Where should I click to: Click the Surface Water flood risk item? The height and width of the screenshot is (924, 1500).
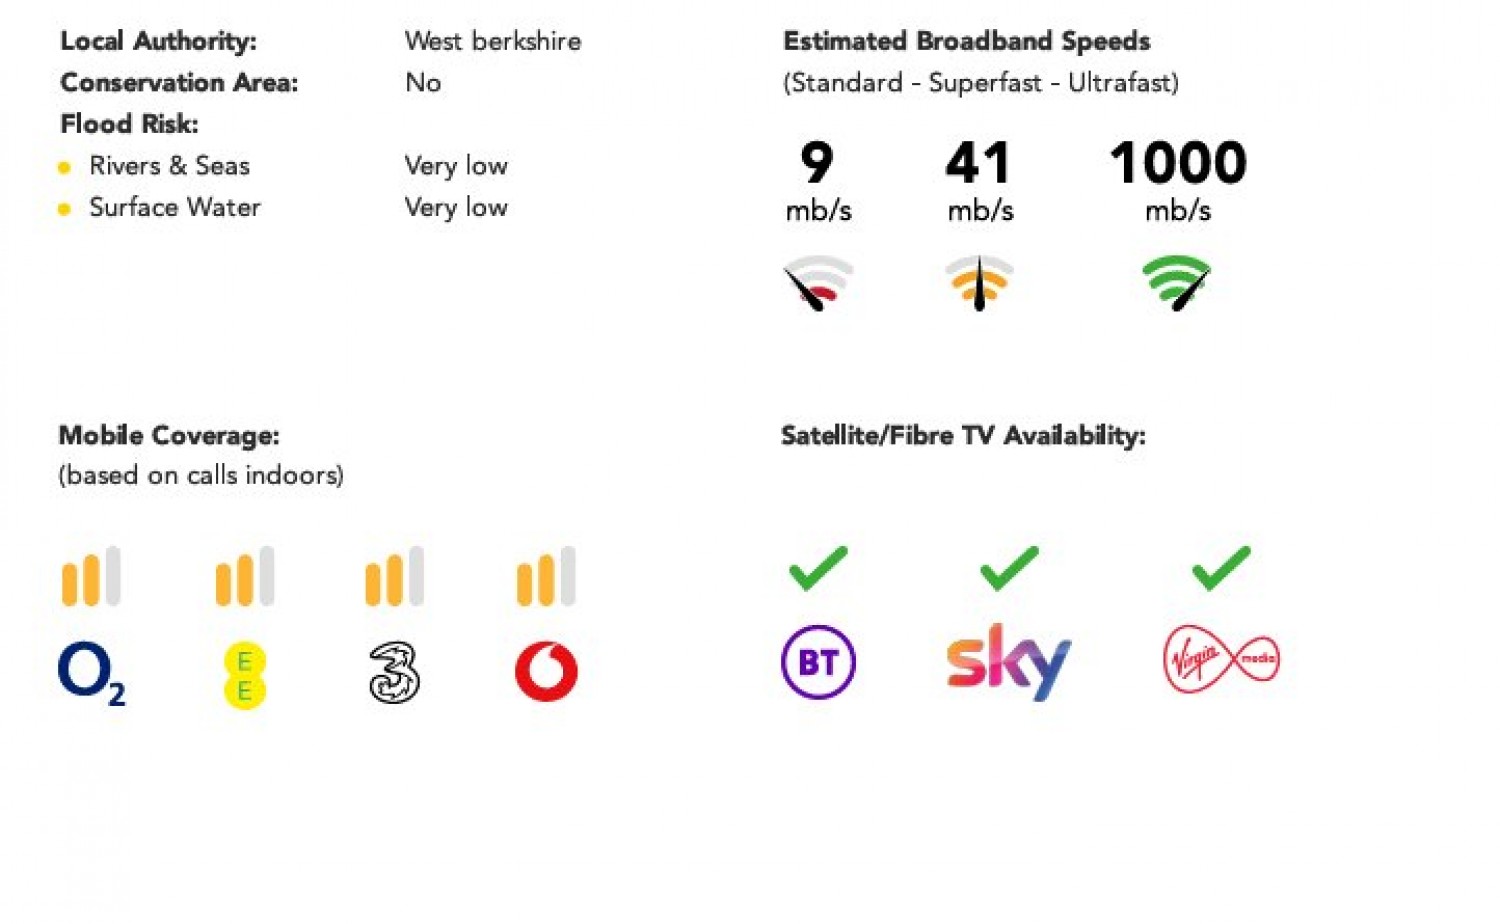(x=175, y=207)
